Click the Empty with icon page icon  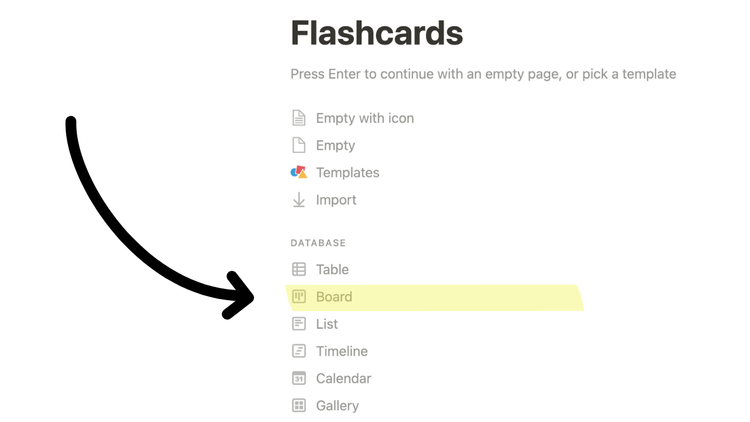point(298,118)
